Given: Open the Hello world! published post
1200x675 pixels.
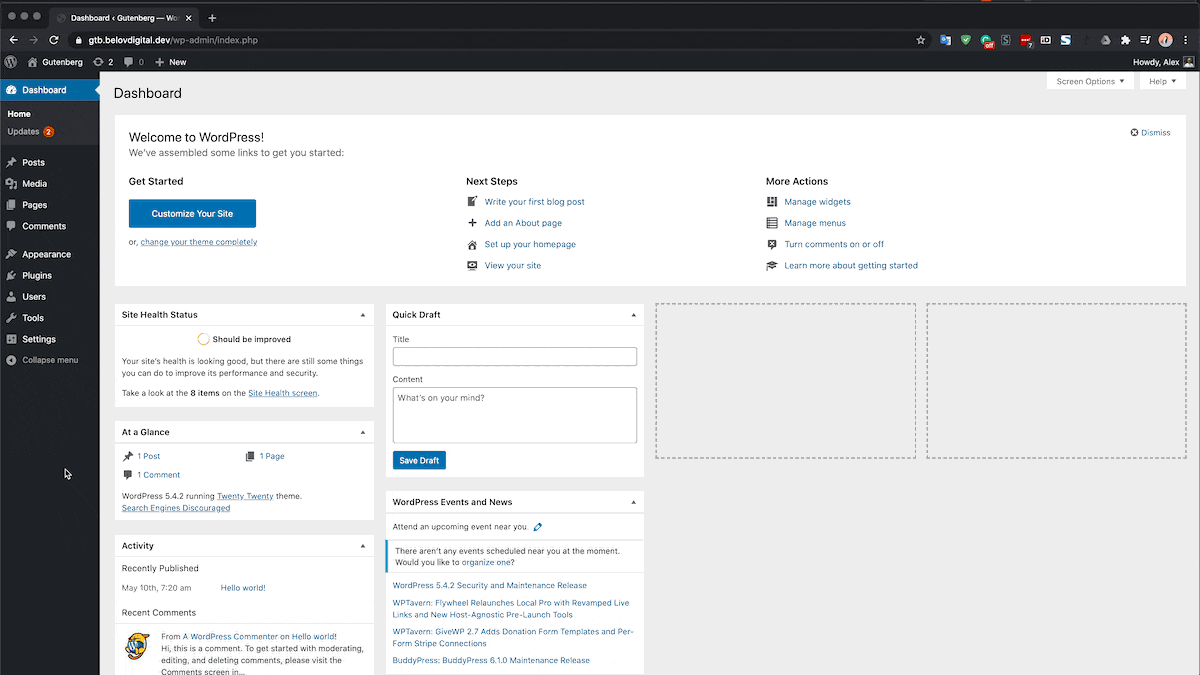Looking at the screenshot, I should 243,588.
